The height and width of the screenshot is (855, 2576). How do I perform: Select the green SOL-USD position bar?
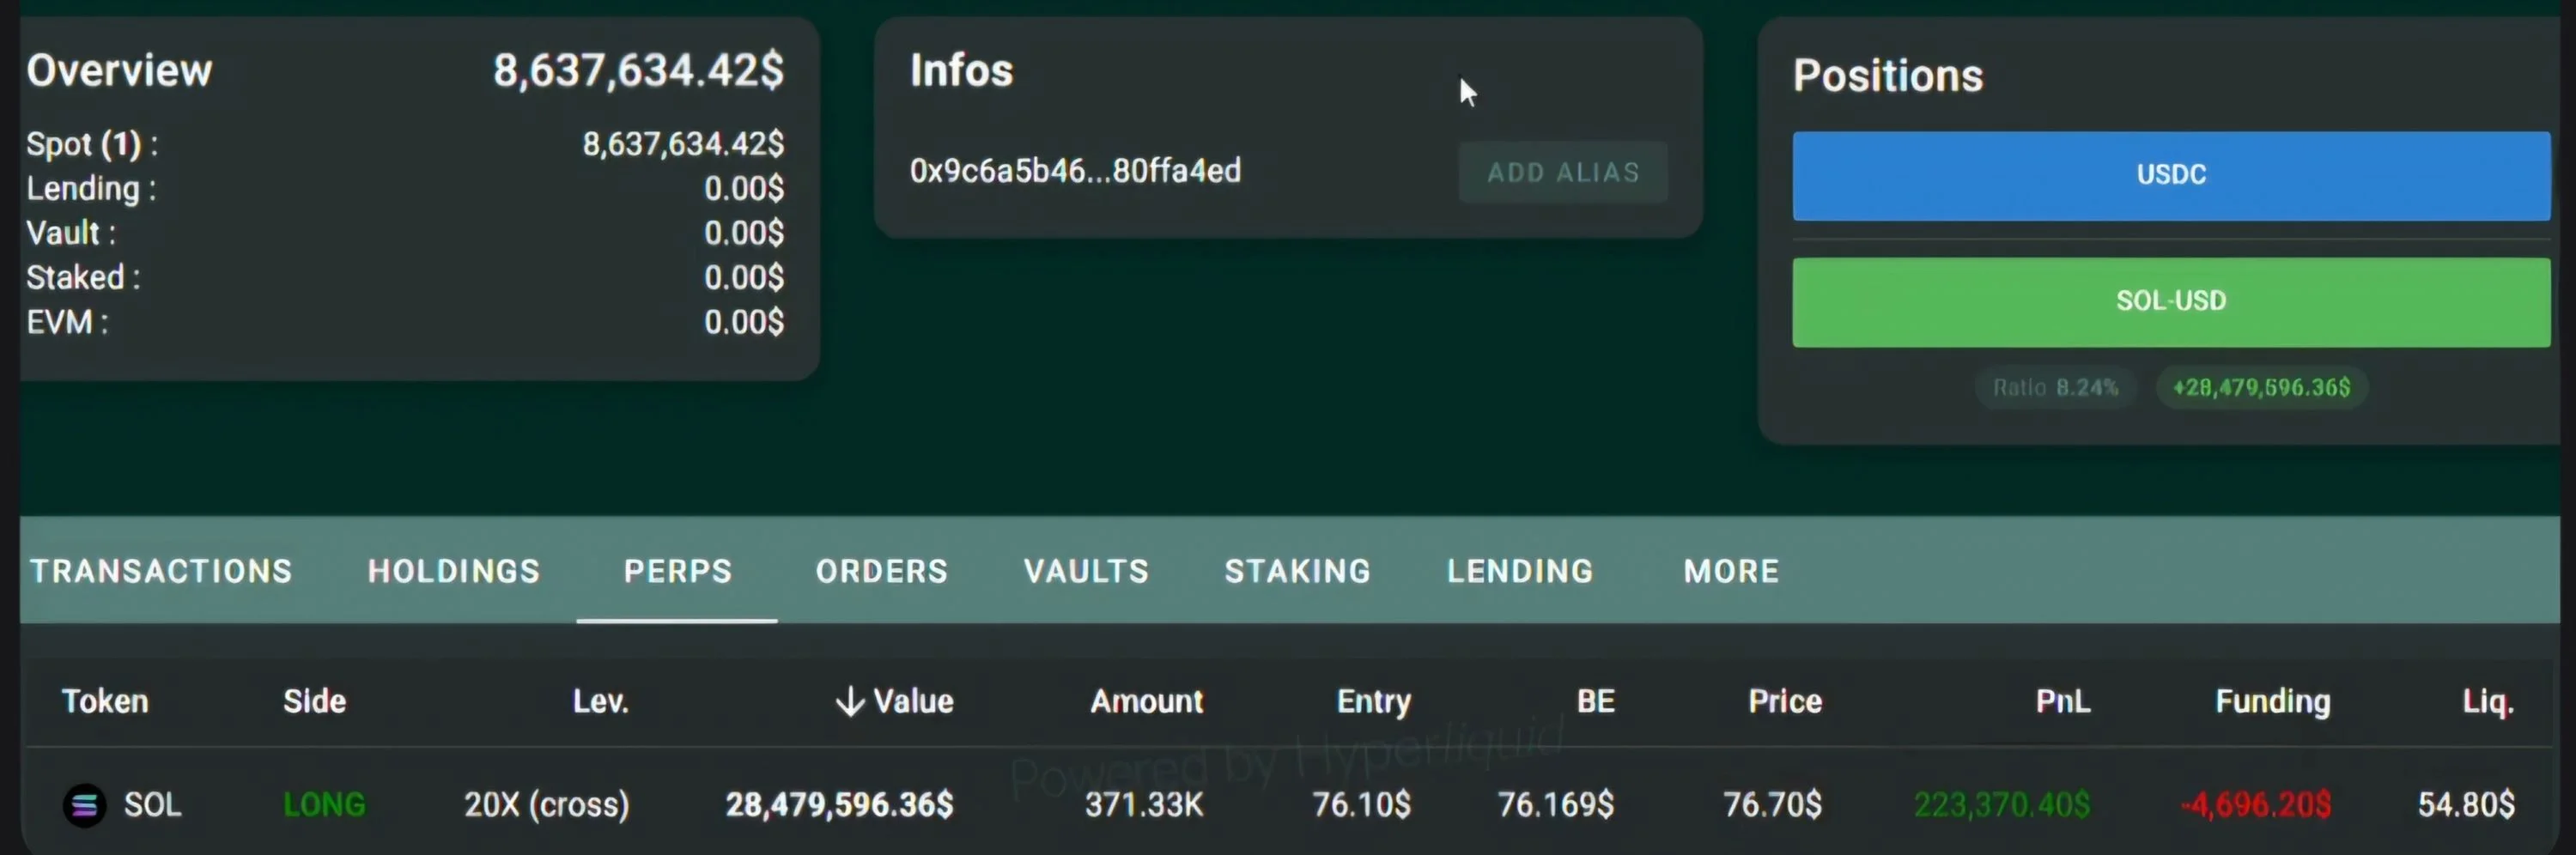2171,302
